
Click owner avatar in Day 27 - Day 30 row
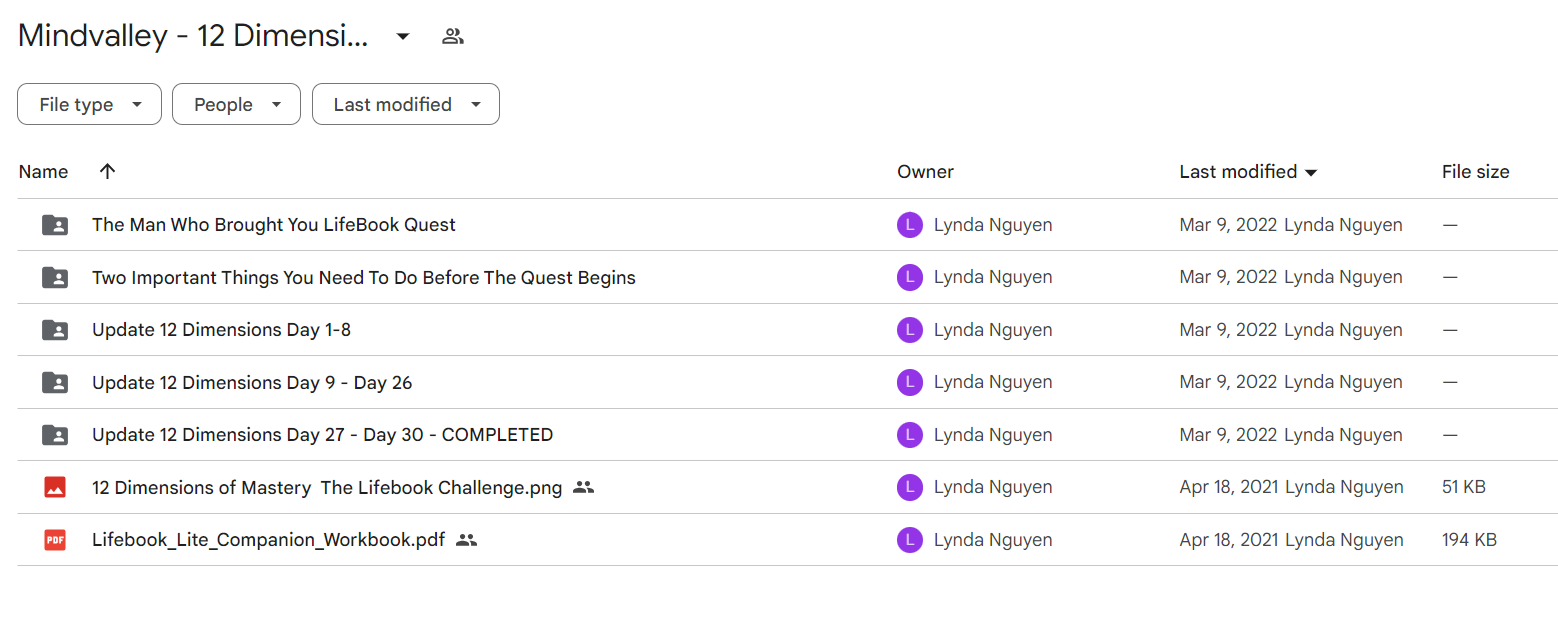[x=909, y=435]
